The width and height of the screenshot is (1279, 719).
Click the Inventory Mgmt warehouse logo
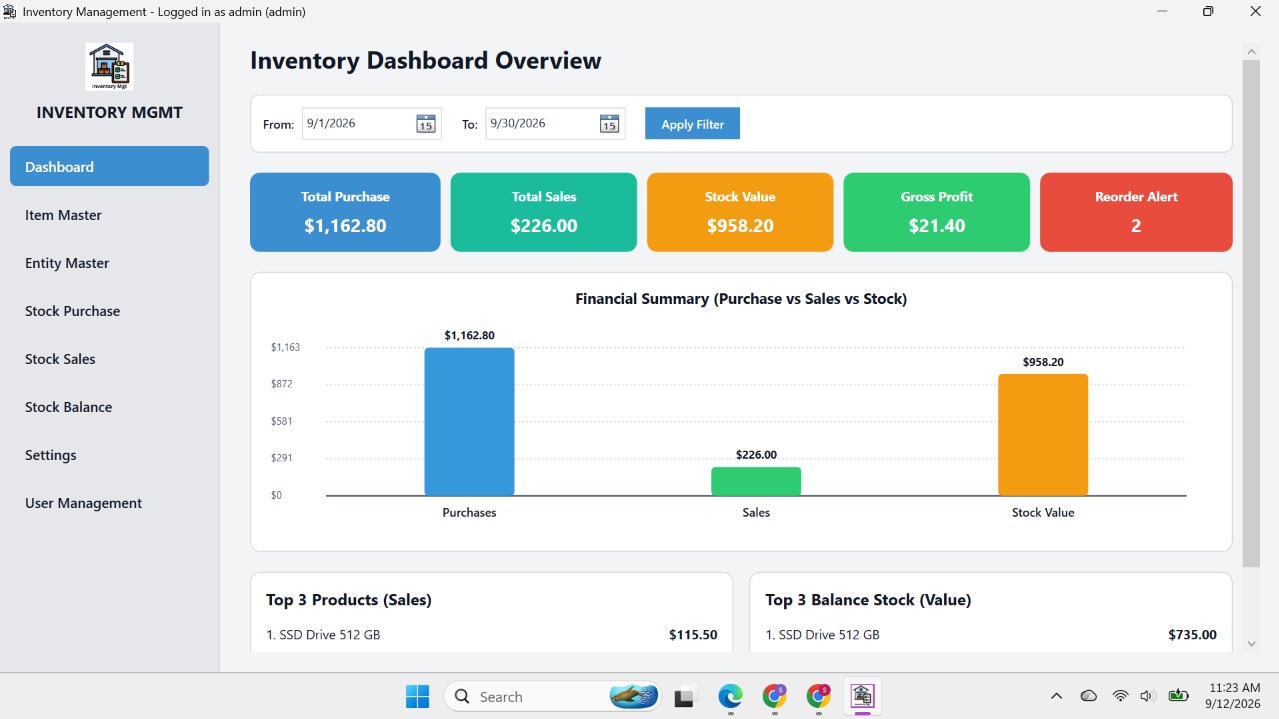[x=109, y=66]
